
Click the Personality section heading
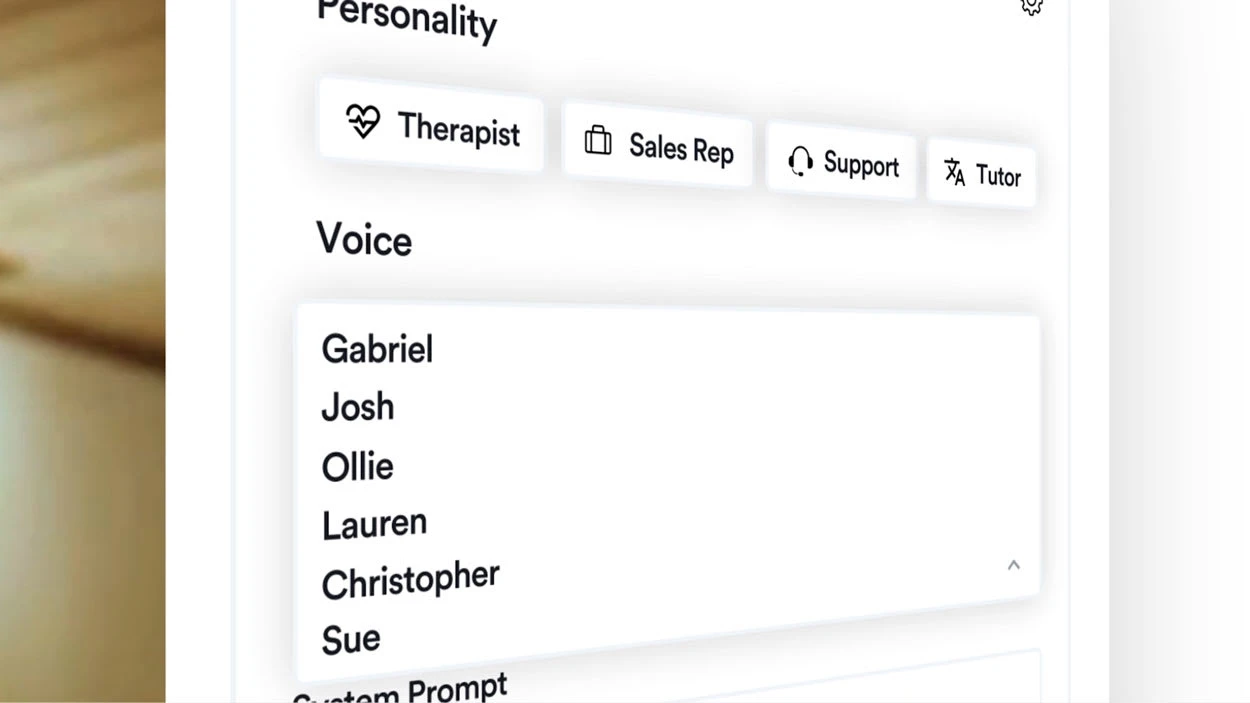[x=407, y=19]
